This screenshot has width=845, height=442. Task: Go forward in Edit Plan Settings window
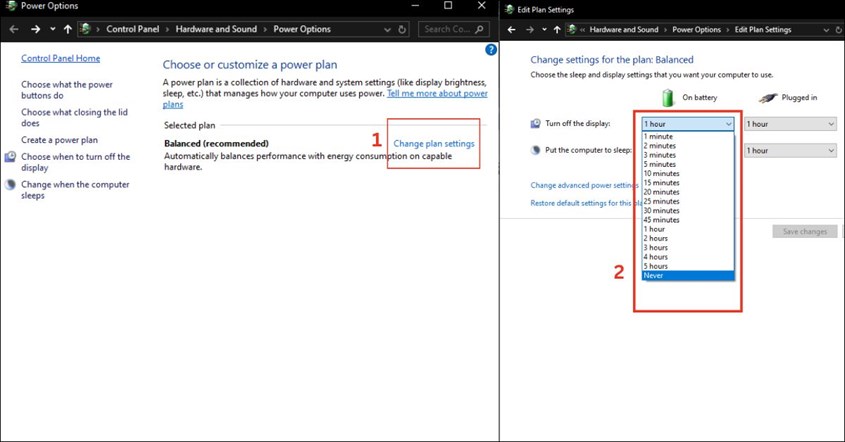tap(530, 30)
